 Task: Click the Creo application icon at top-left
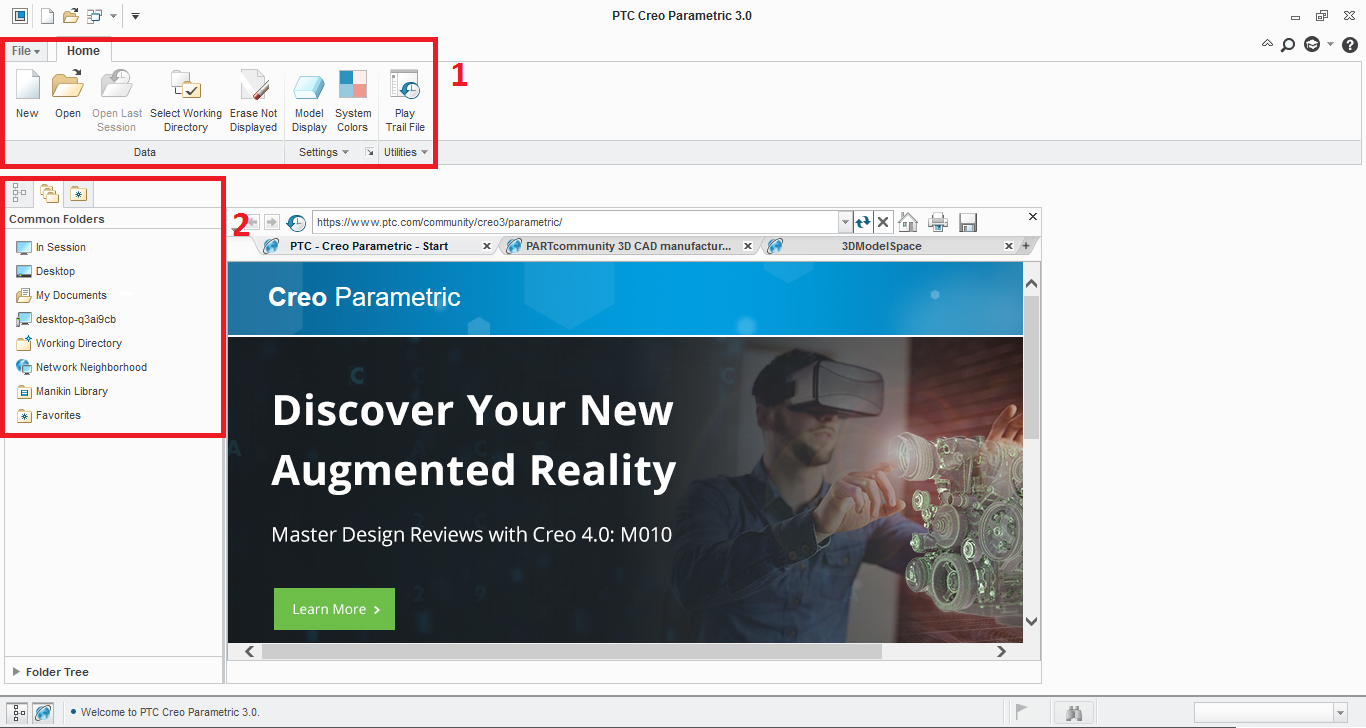point(19,16)
